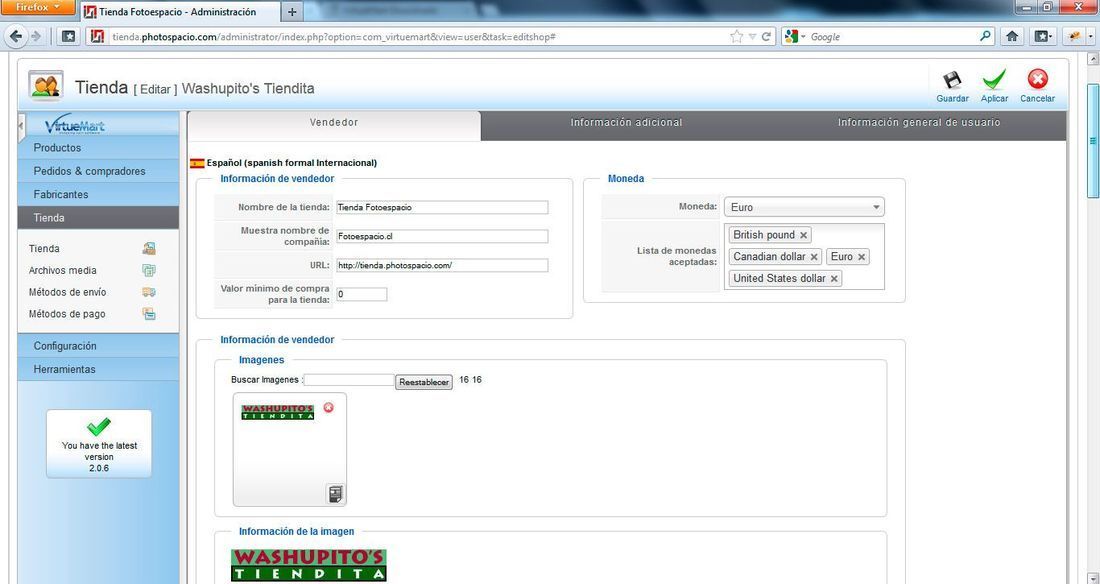Click the browser forward arrow
Viewport: 1100px width, 584px height.
pyautogui.click(x=36, y=36)
